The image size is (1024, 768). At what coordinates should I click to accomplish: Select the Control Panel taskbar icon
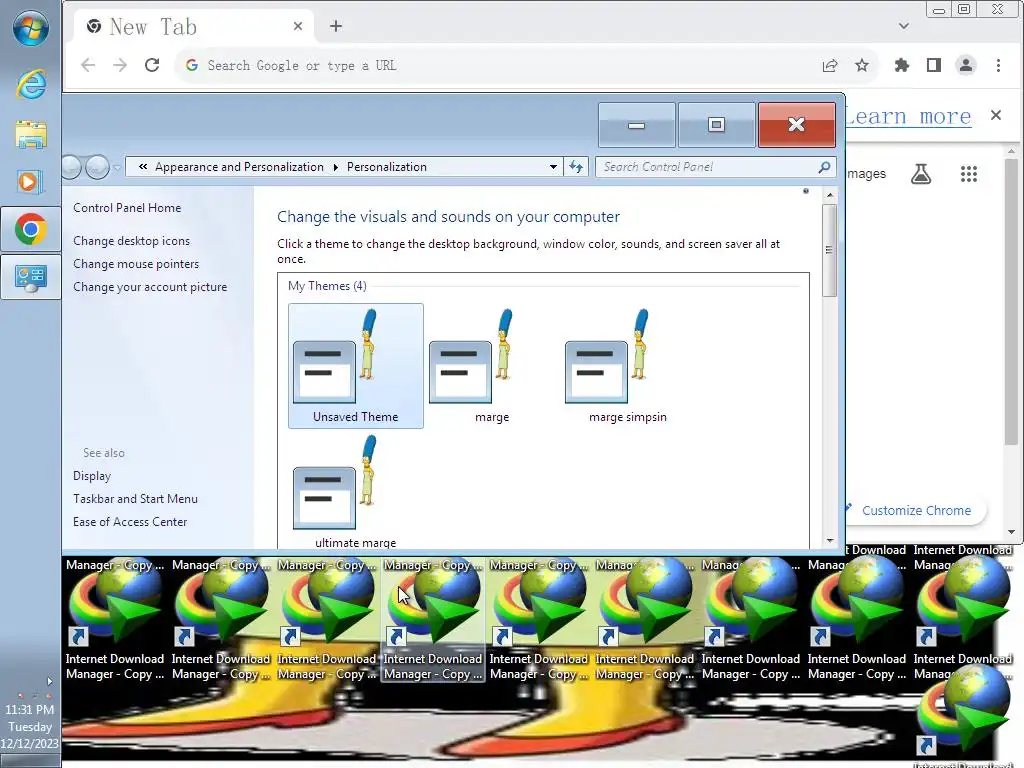(31, 278)
